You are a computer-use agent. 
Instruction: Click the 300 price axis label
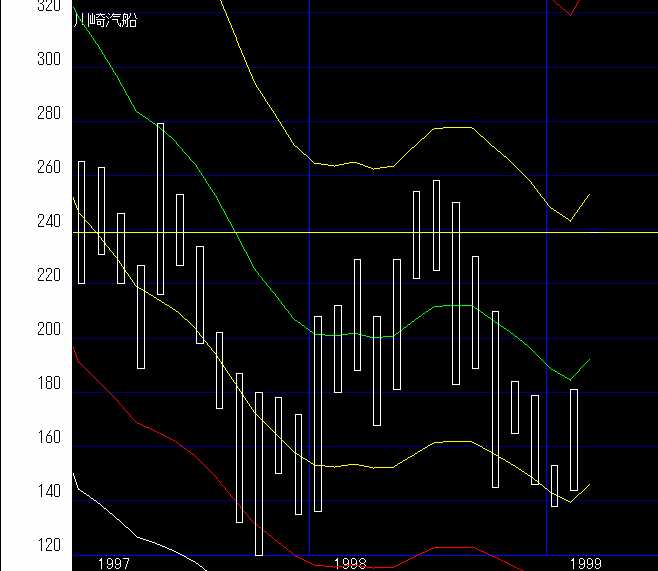[48, 60]
